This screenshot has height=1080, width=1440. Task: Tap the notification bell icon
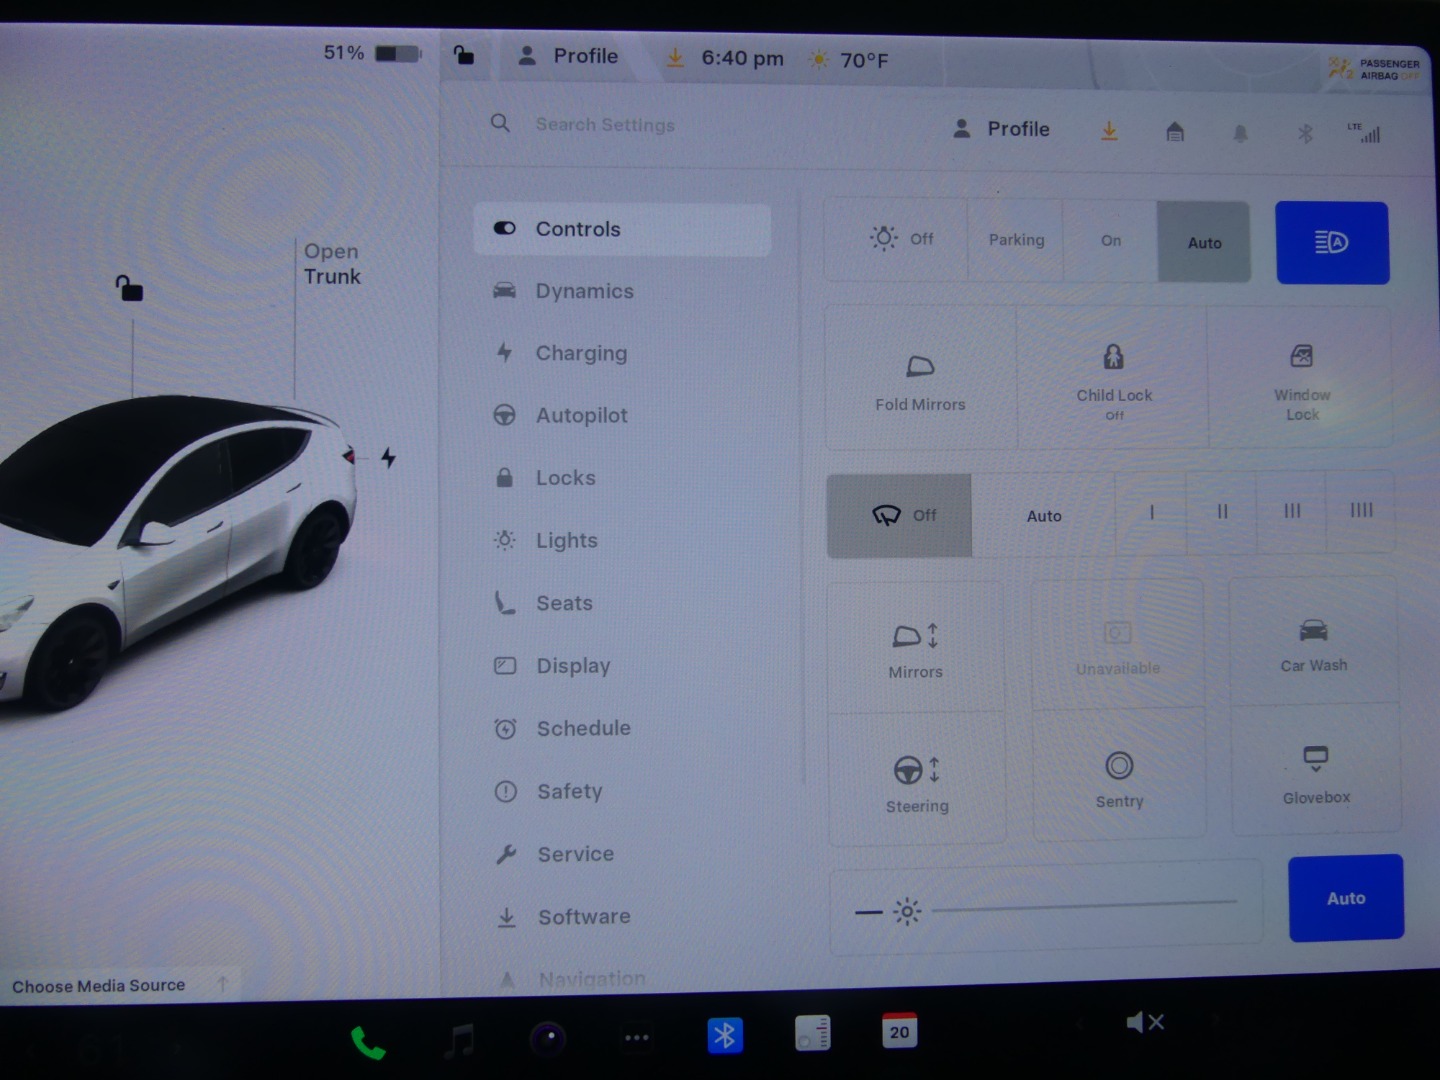[x=1240, y=133]
